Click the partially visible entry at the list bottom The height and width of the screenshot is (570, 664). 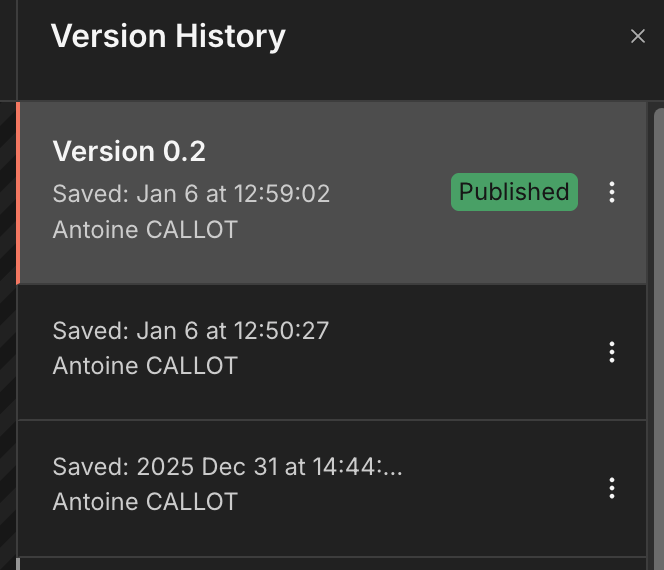point(330,564)
